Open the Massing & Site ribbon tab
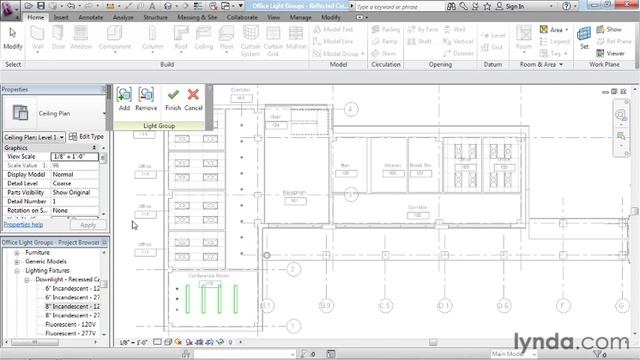This screenshot has width=640, height=360. (x=197, y=18)
